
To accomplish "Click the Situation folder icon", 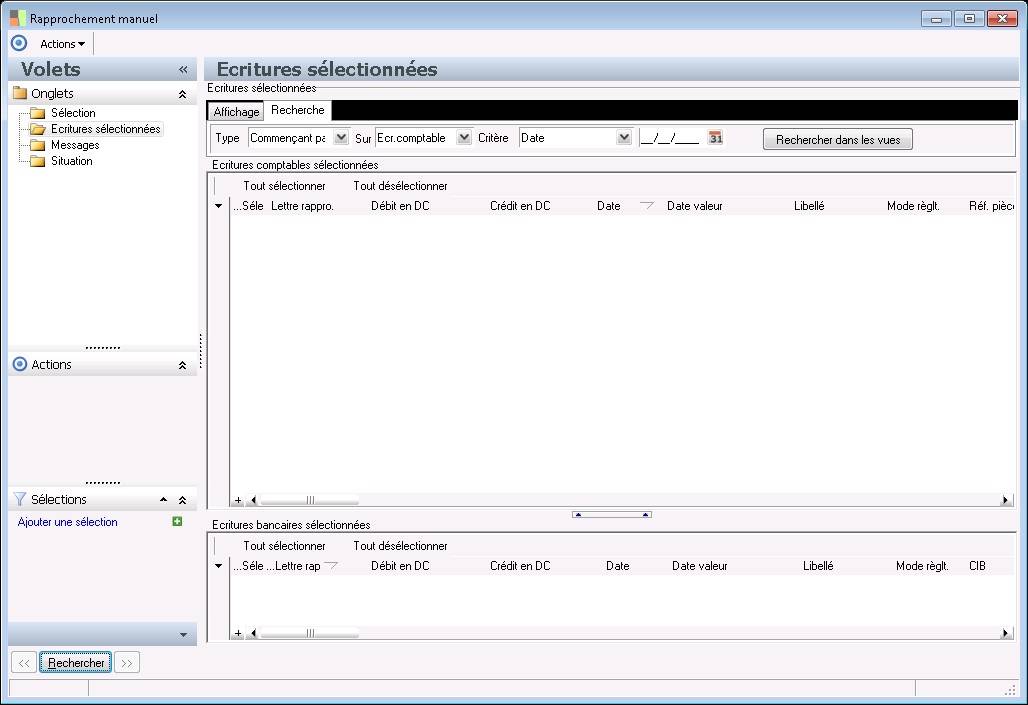I will pos(38,161).
